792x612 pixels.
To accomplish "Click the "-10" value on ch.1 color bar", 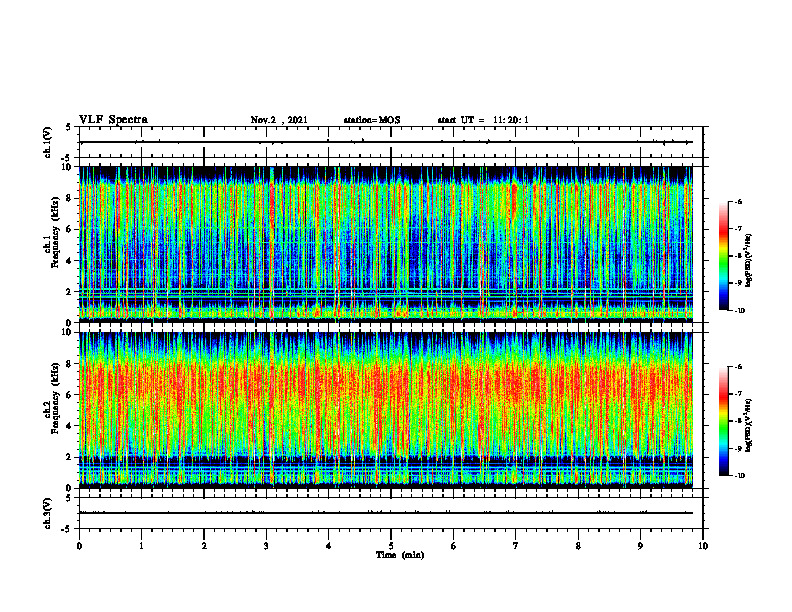I will 739,311.
